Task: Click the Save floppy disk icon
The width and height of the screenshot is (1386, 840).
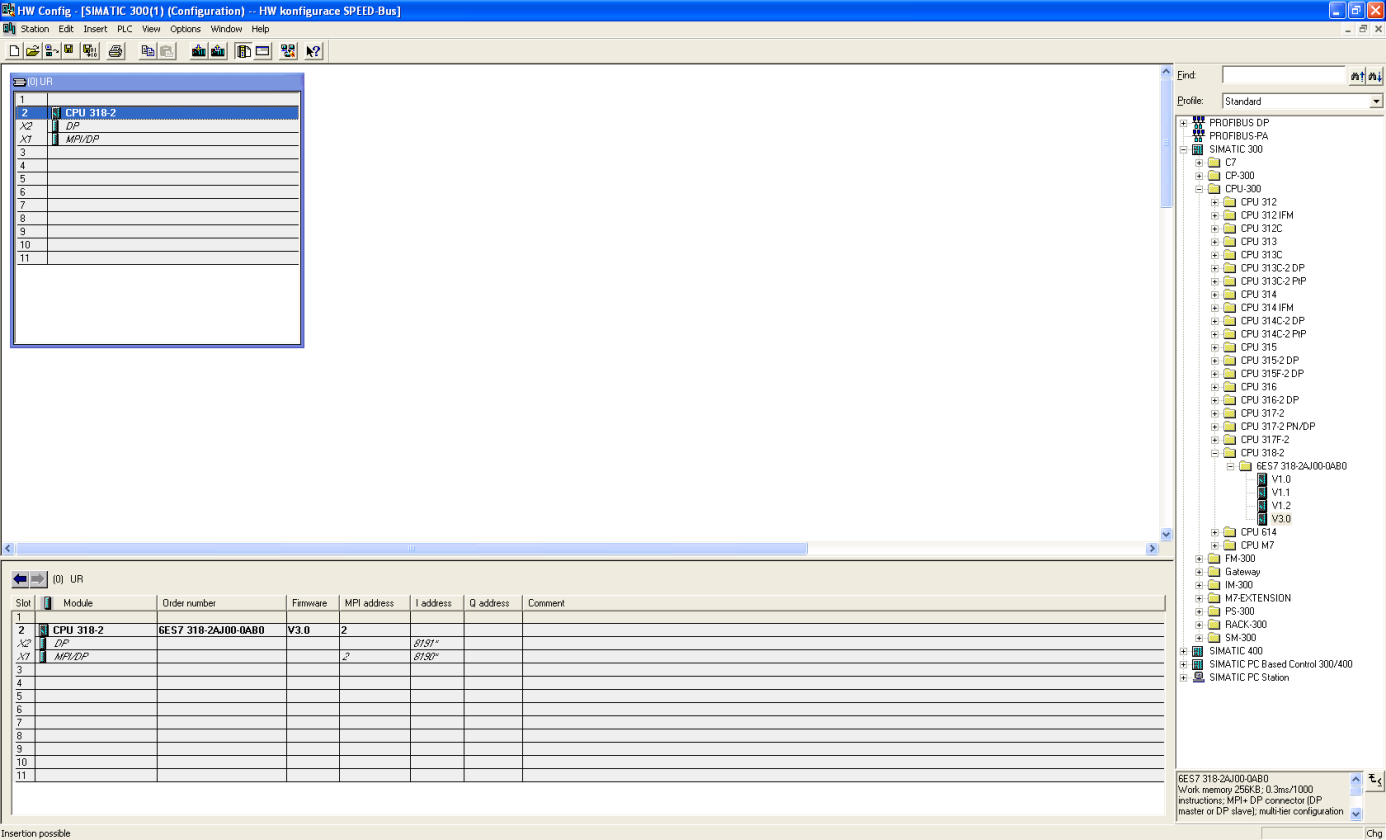Action: coord(69,50)
